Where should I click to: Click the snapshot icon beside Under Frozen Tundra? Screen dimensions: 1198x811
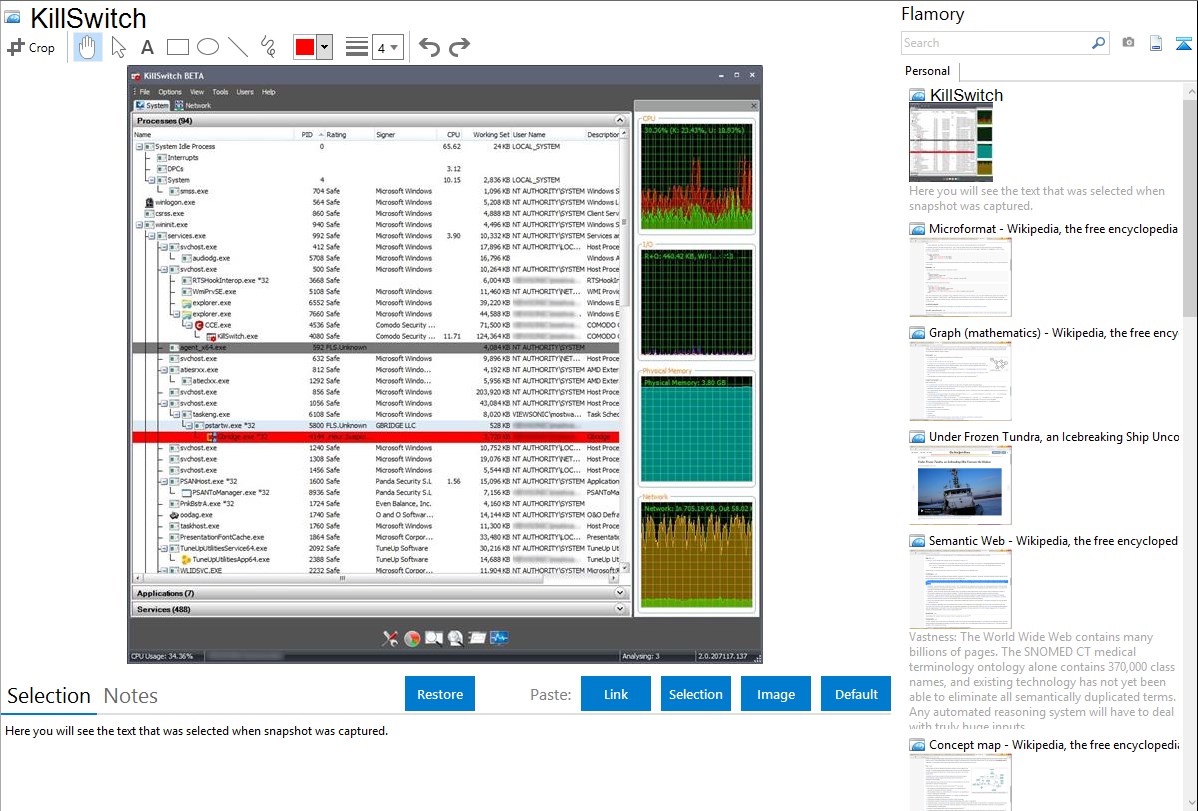pos(917,437)
